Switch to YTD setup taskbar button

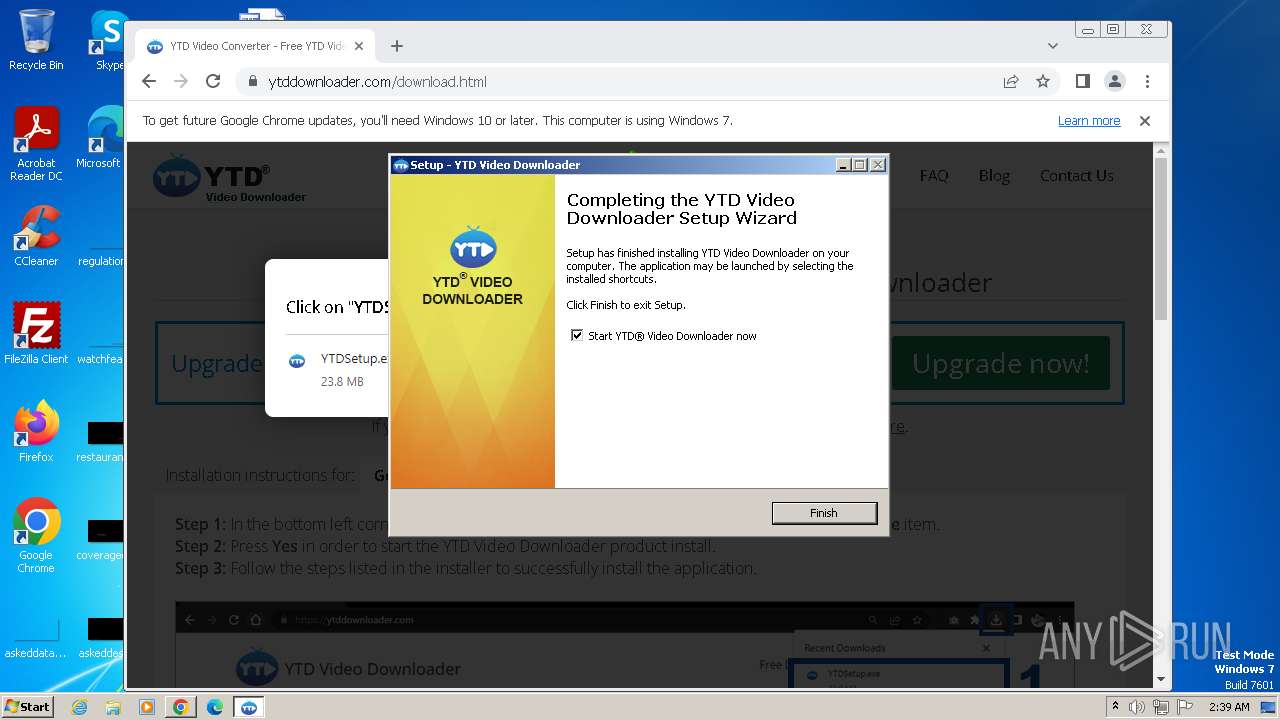(x=249, y=707)
